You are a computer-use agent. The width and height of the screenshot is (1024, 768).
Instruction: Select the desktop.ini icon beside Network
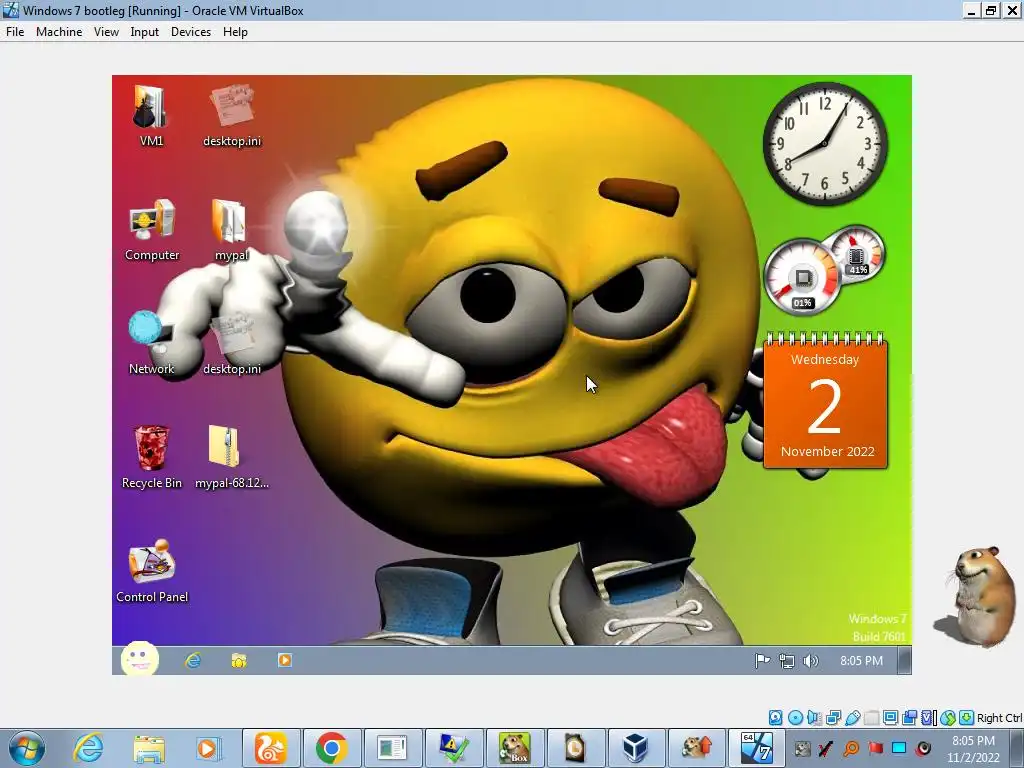click(232, 344)
